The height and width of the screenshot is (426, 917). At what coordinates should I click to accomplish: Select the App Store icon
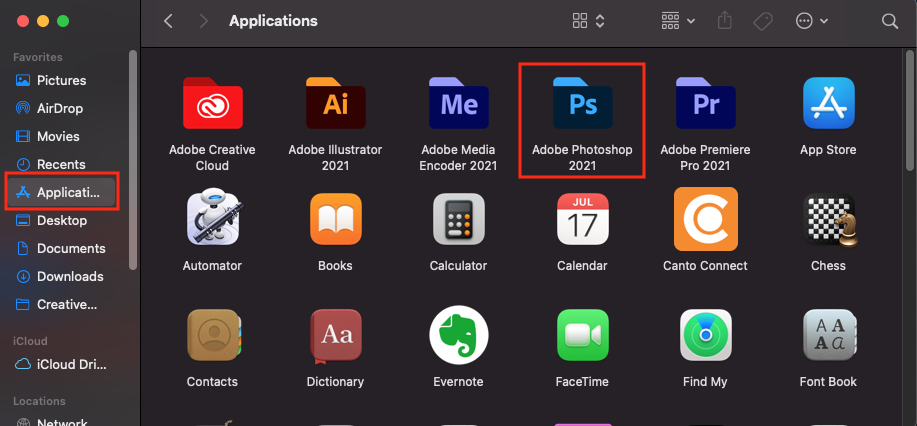(828, 103)
